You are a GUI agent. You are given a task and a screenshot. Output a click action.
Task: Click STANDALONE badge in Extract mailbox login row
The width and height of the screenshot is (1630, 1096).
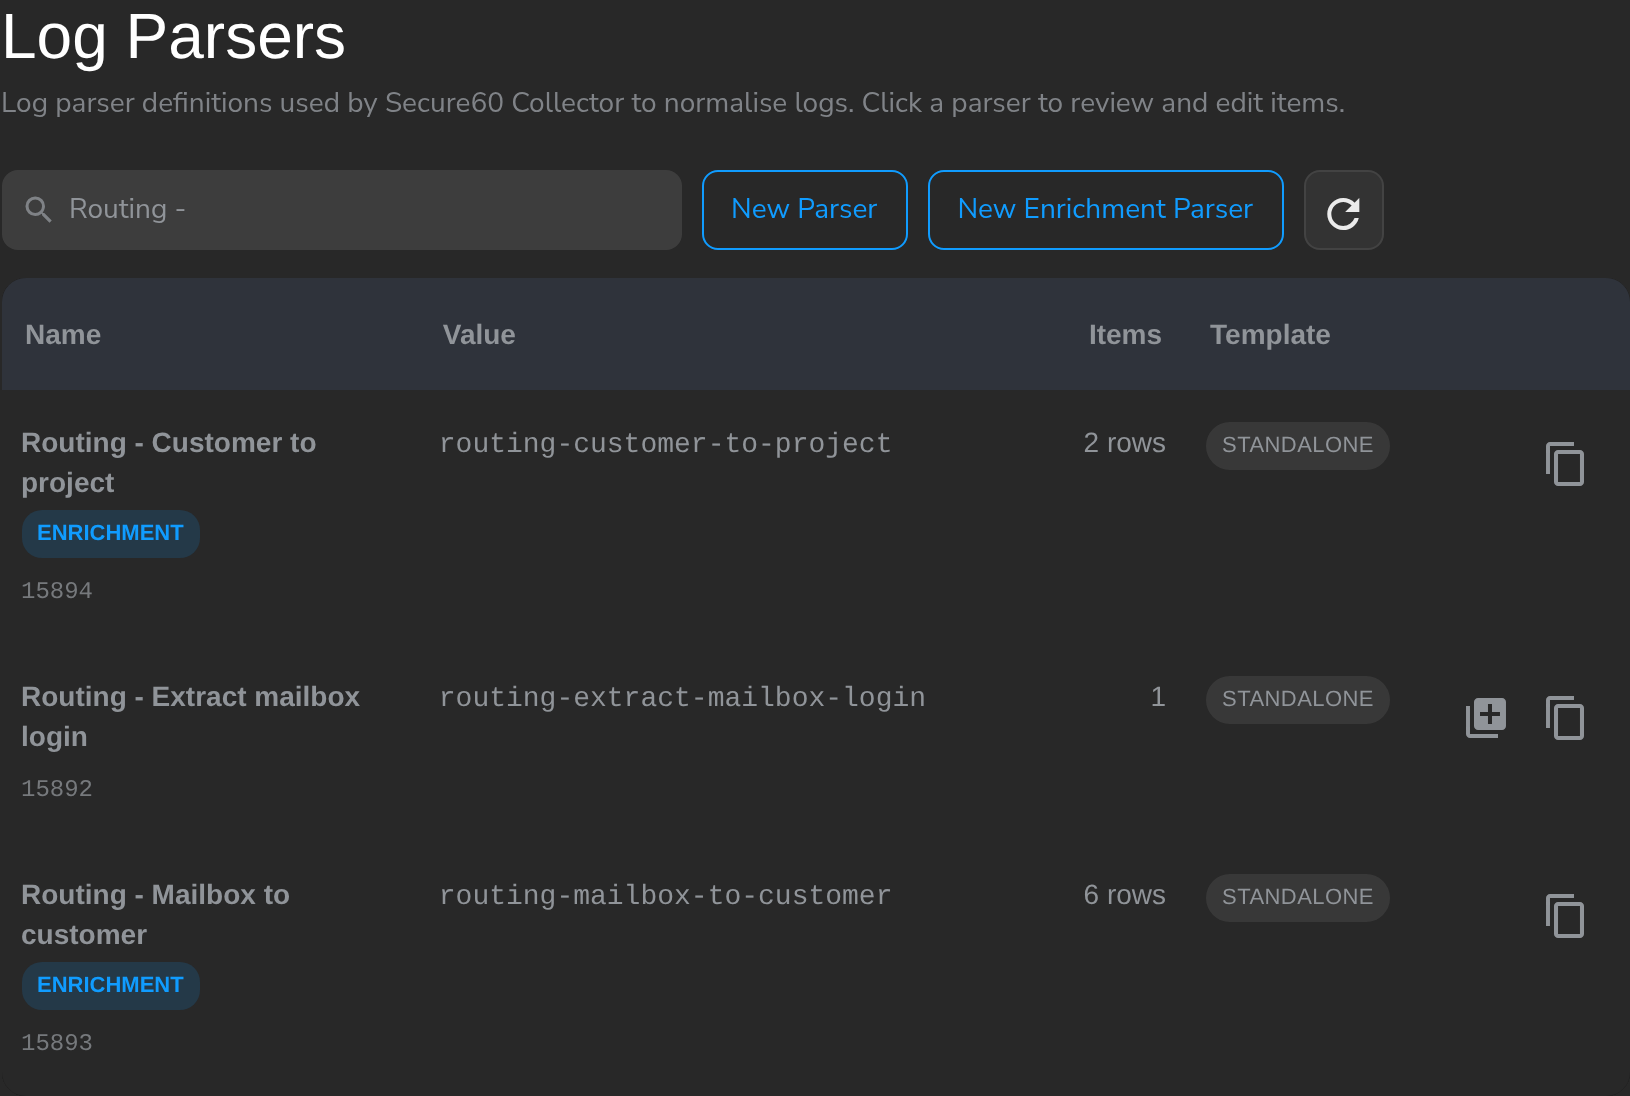pos(1297,699)
